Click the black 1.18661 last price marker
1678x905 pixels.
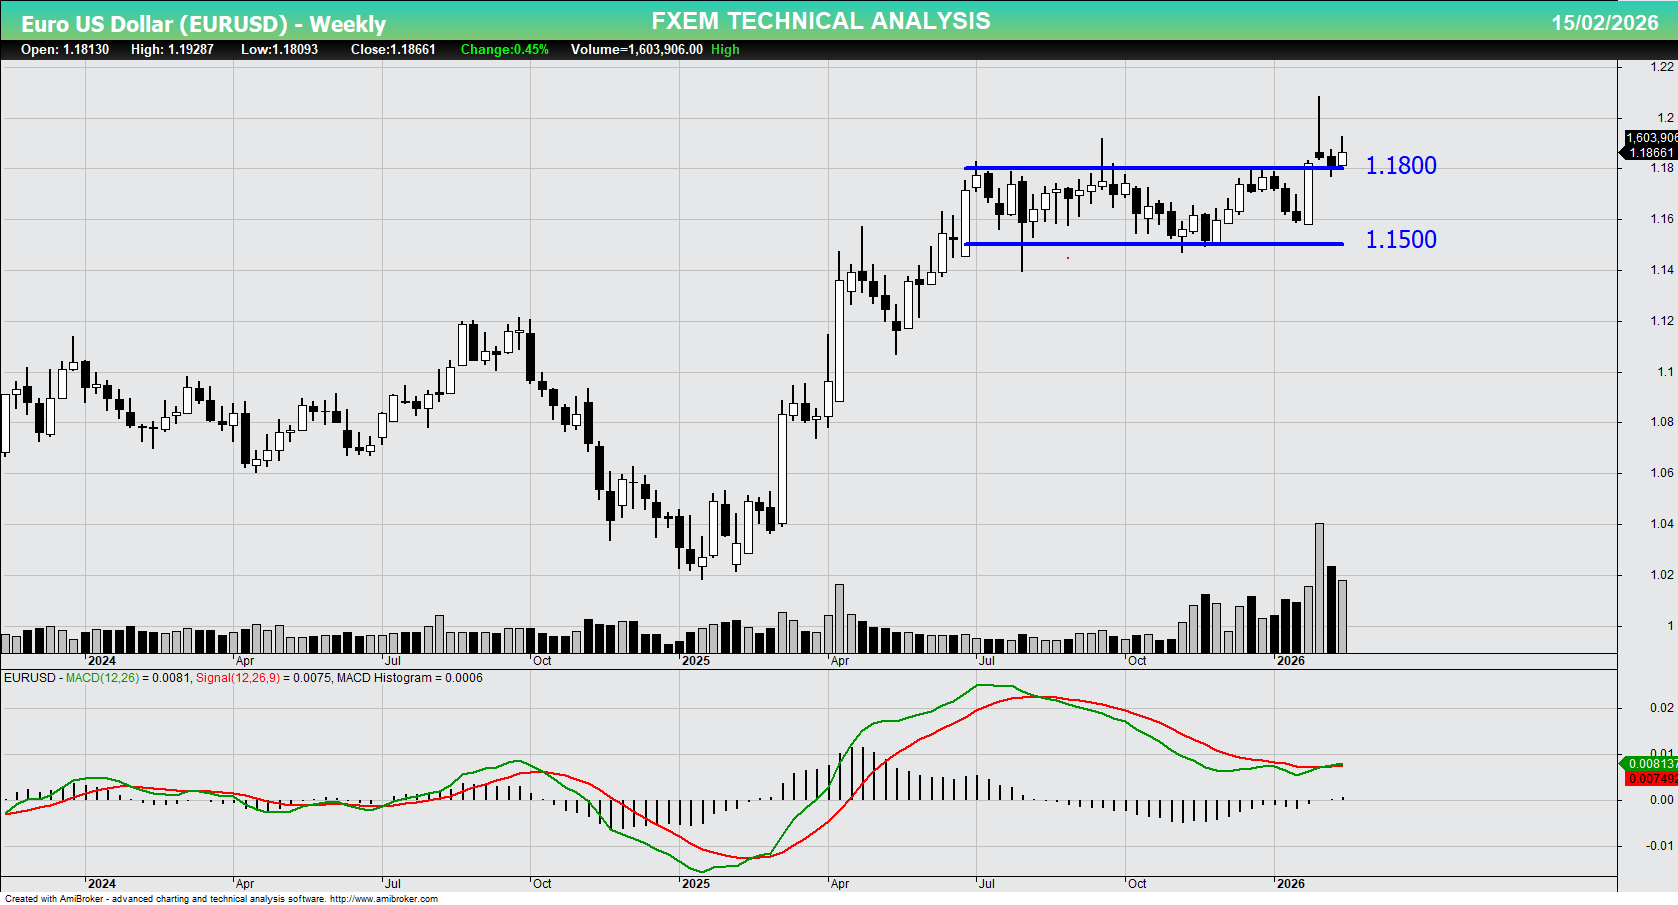click(1649, 152)
